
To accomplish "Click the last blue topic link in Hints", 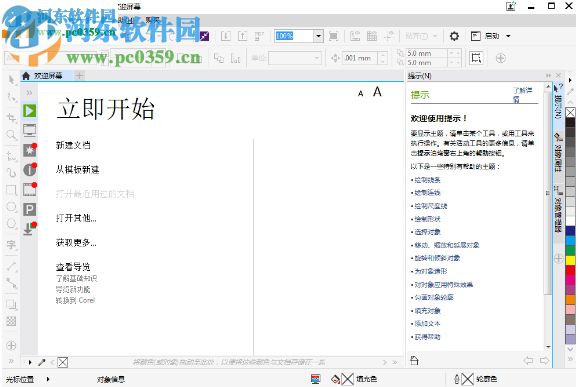I will tap(427, 337).
